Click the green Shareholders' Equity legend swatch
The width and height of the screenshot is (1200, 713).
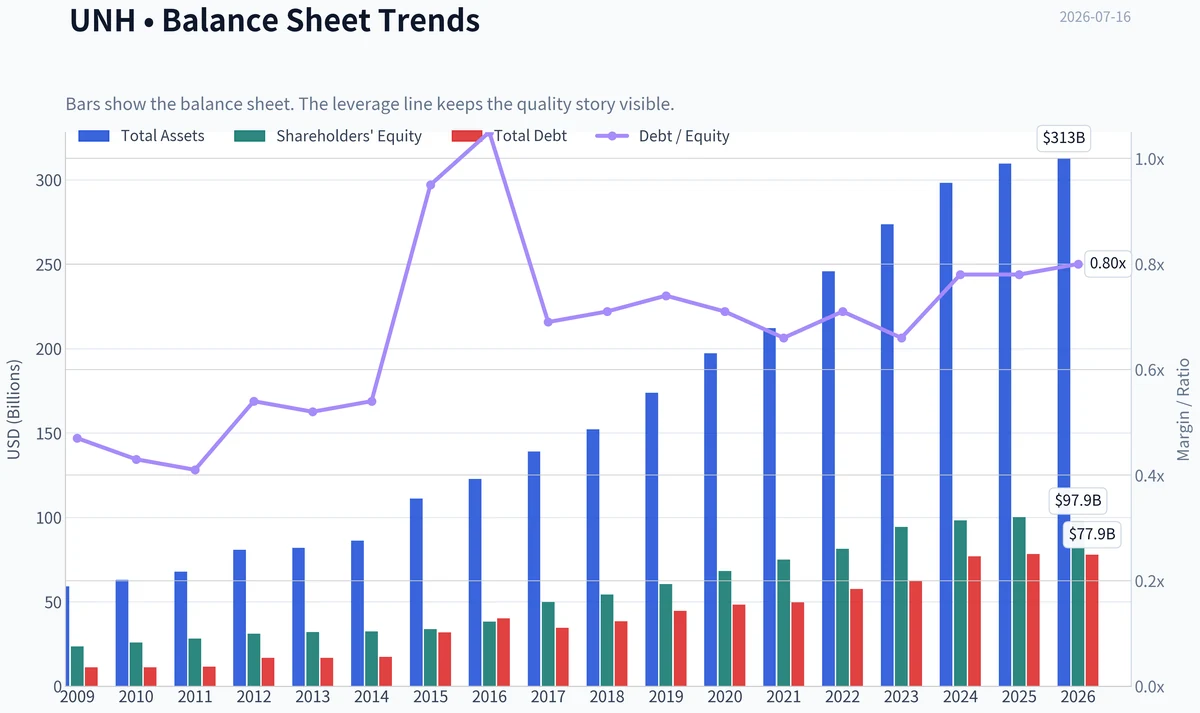pos(248,136)
